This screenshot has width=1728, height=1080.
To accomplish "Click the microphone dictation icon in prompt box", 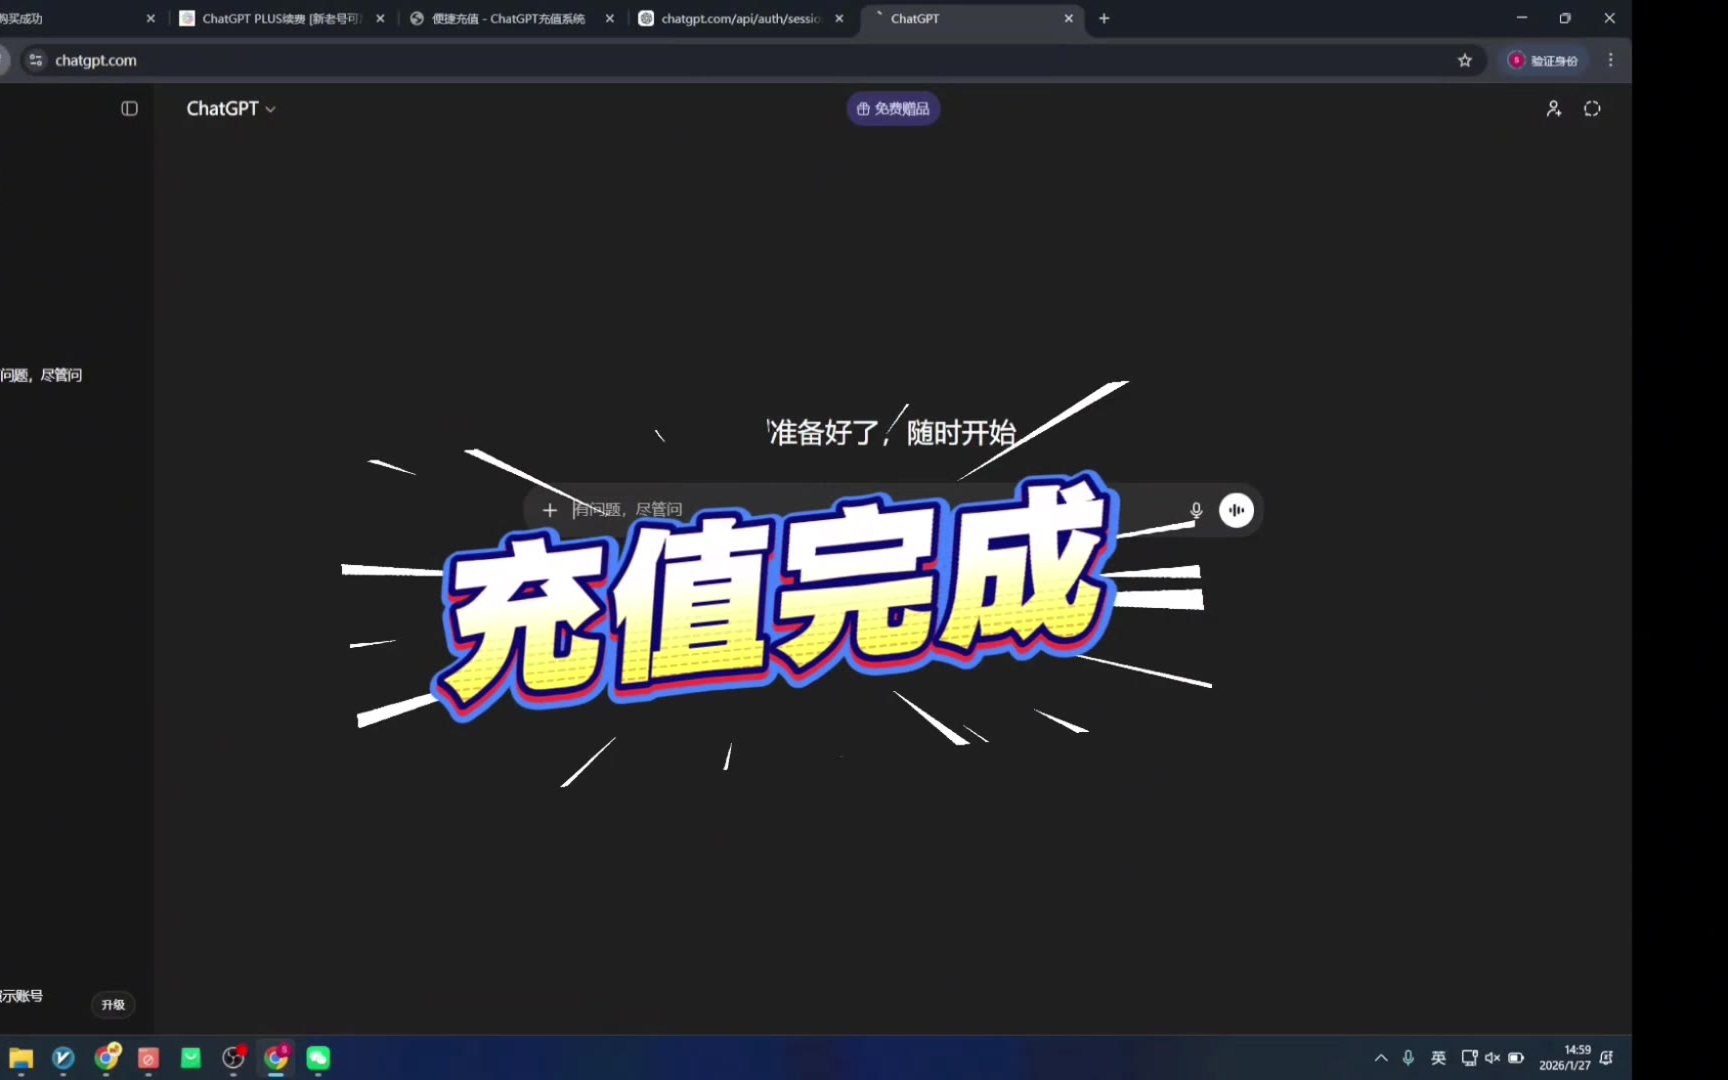I will tap(1195, 510).
